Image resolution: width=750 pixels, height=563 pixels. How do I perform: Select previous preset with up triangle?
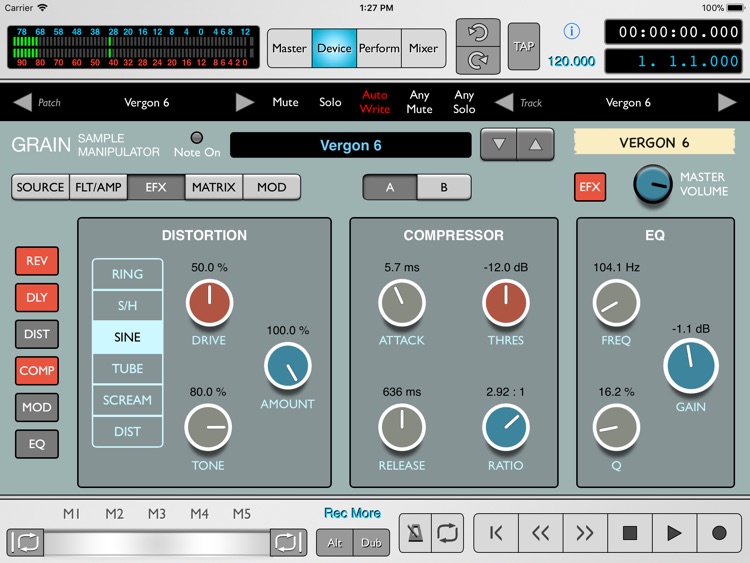535,144
